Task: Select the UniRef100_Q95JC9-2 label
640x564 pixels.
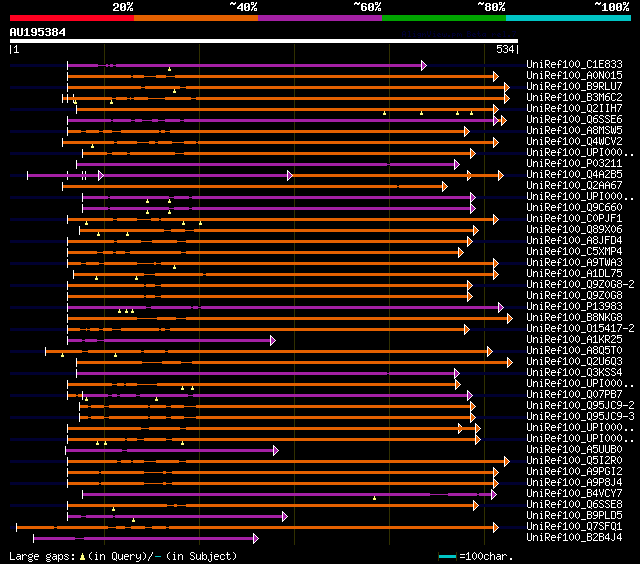Action: pos(580,406)
